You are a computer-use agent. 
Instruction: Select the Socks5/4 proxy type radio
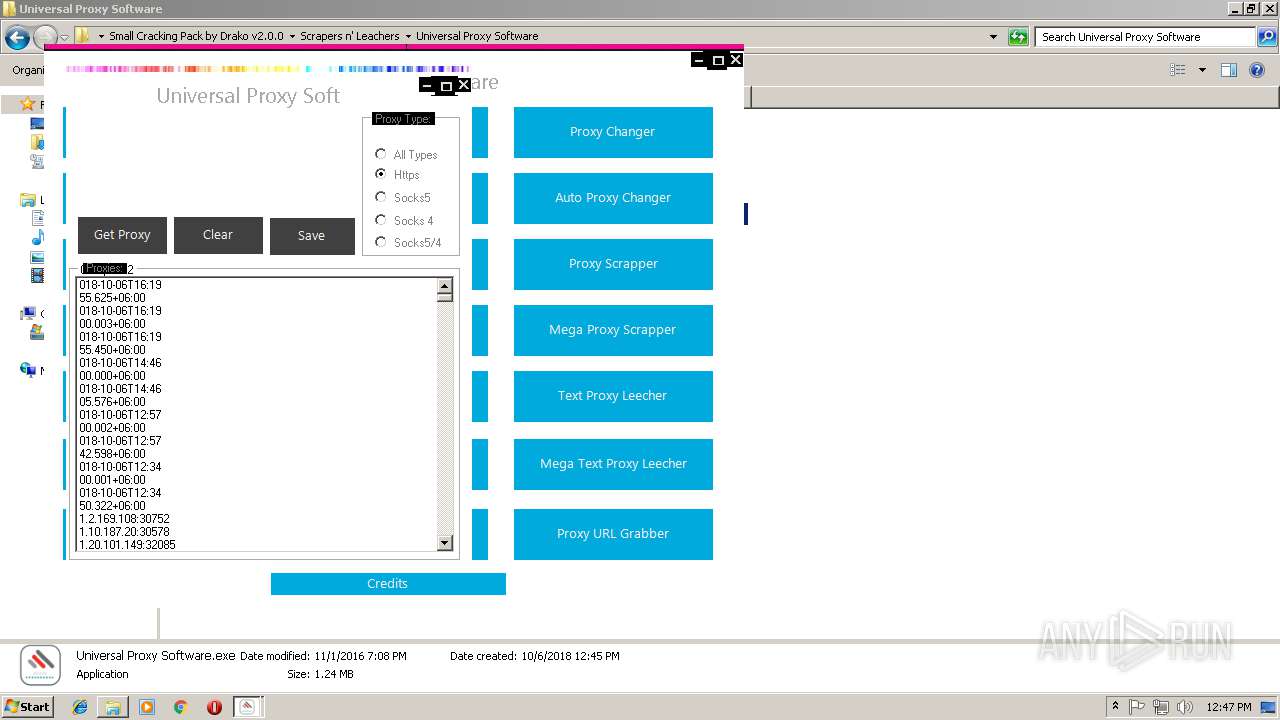click(381, 242)
